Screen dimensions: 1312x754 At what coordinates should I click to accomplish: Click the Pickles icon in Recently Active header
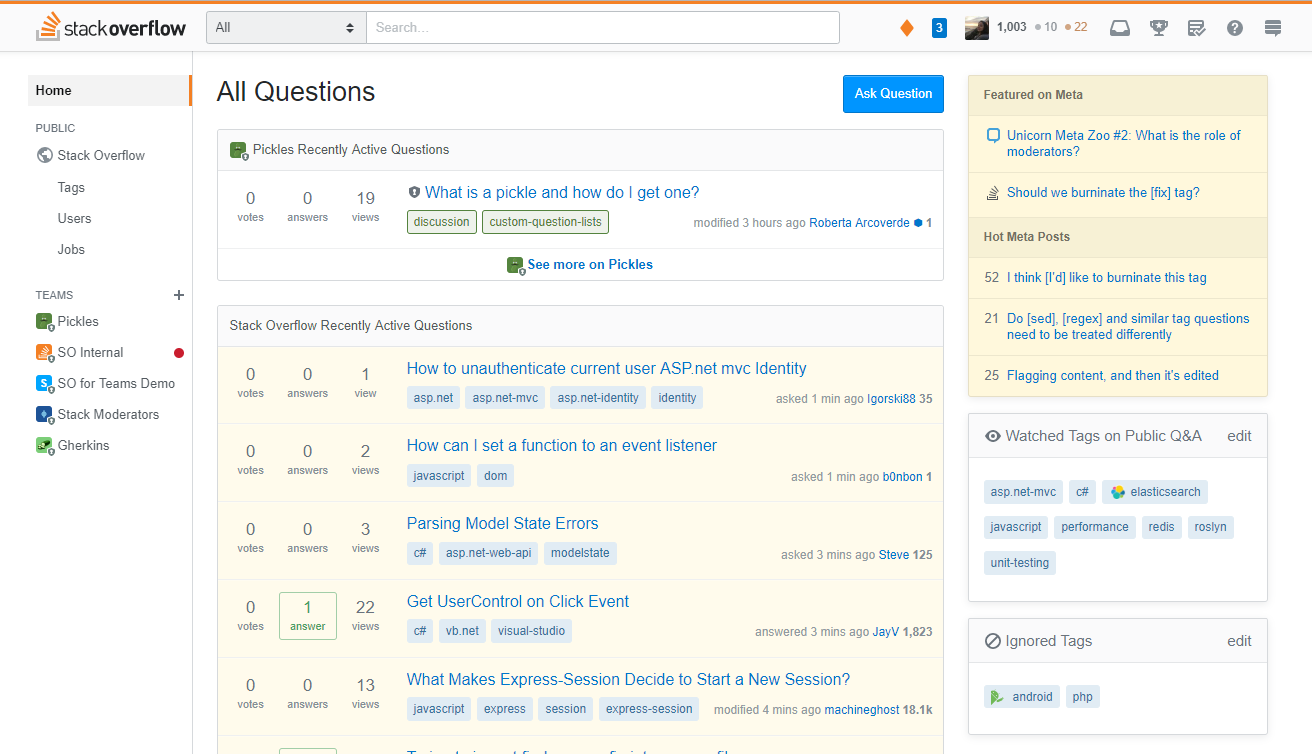pos(238,150)
